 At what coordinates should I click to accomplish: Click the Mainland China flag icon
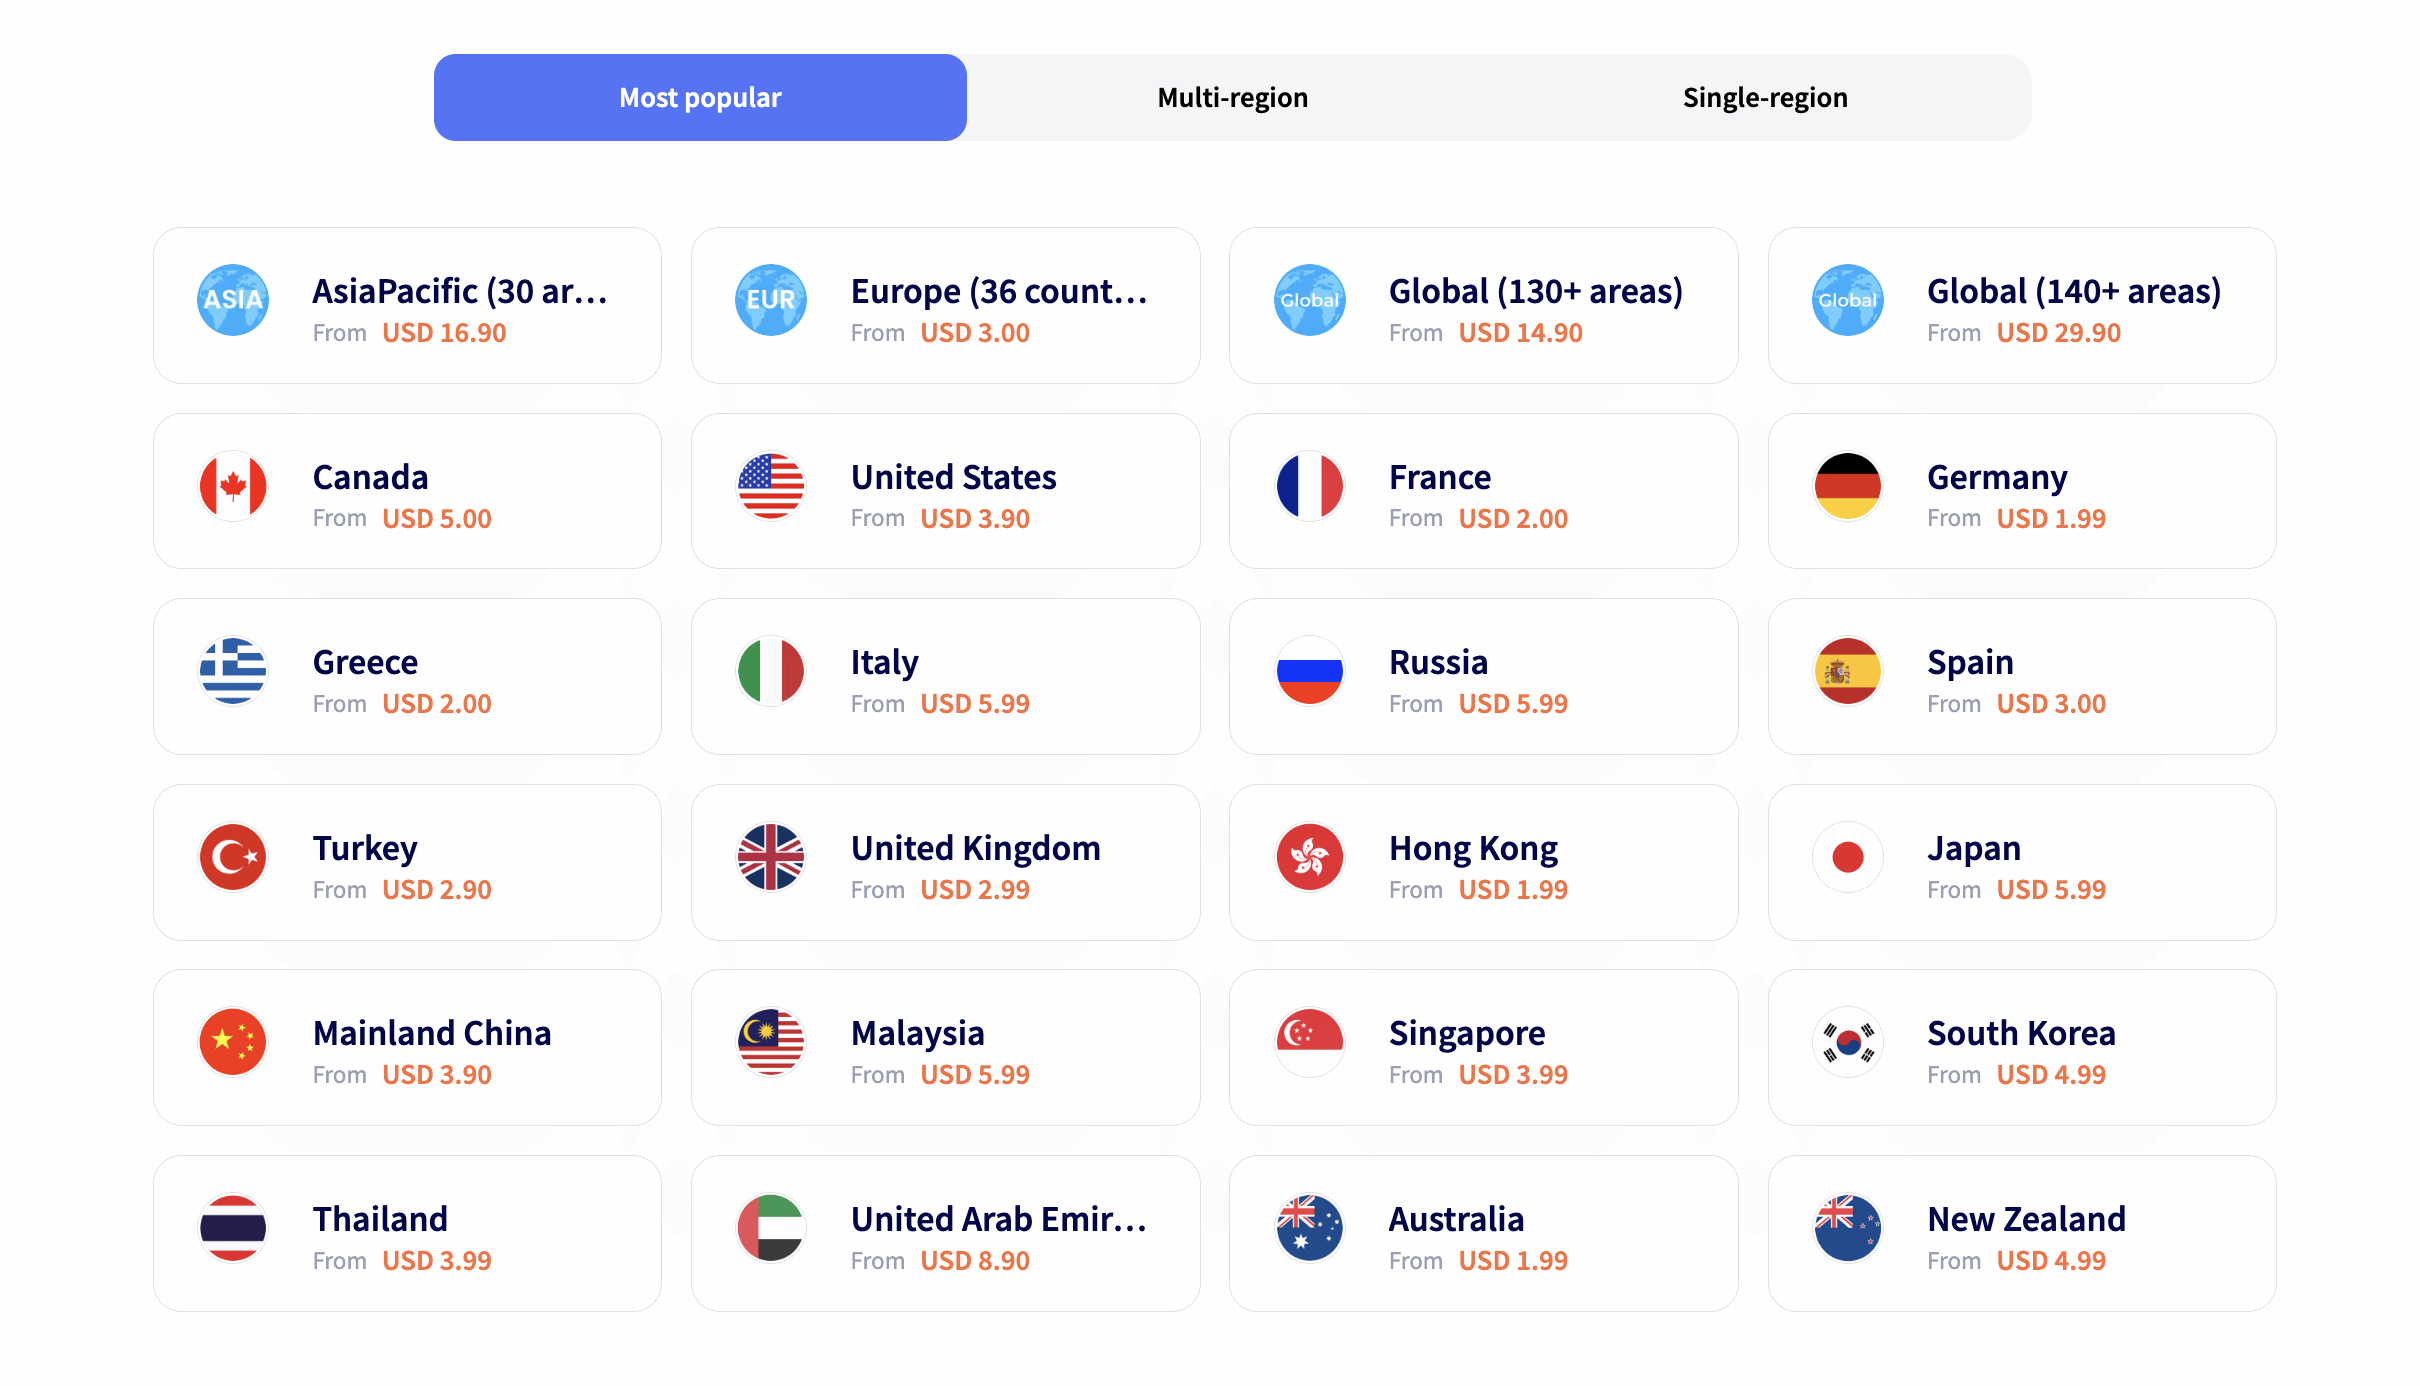232,1042
